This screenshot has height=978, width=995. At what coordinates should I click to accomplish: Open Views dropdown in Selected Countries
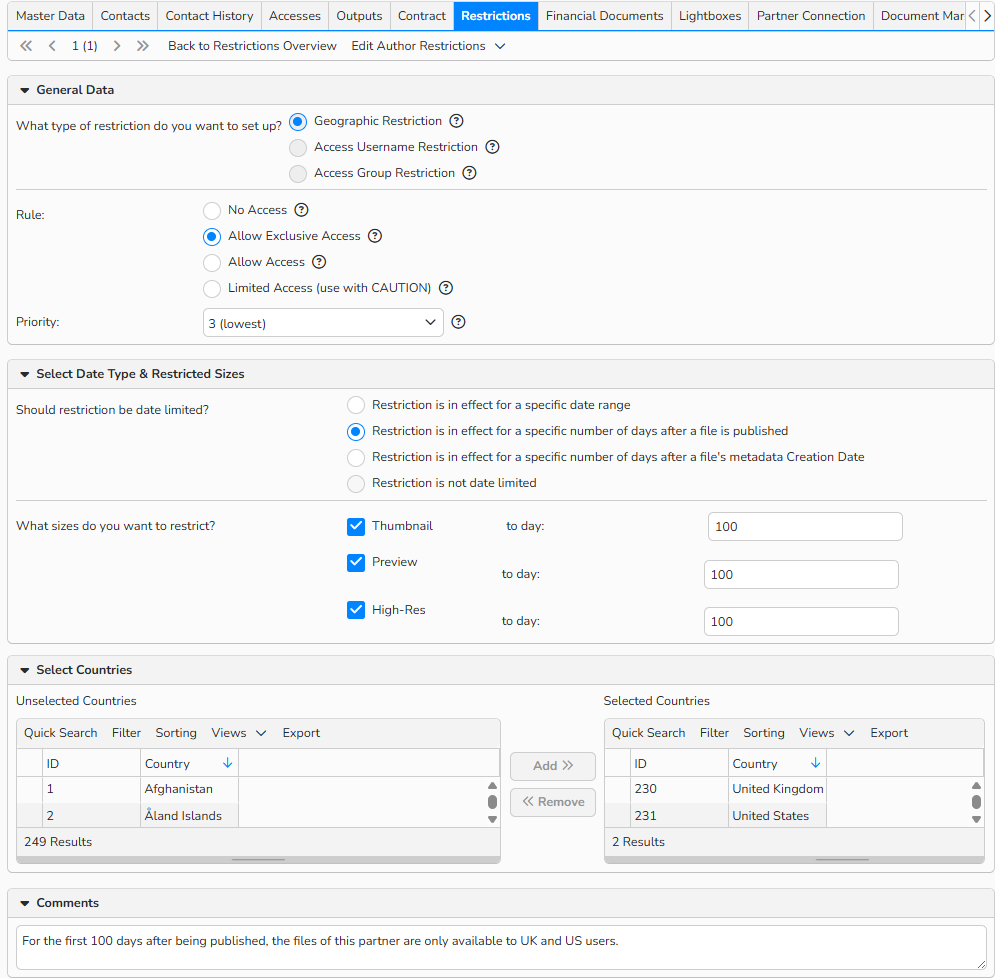pyautogui.click(x=827, y=733)
